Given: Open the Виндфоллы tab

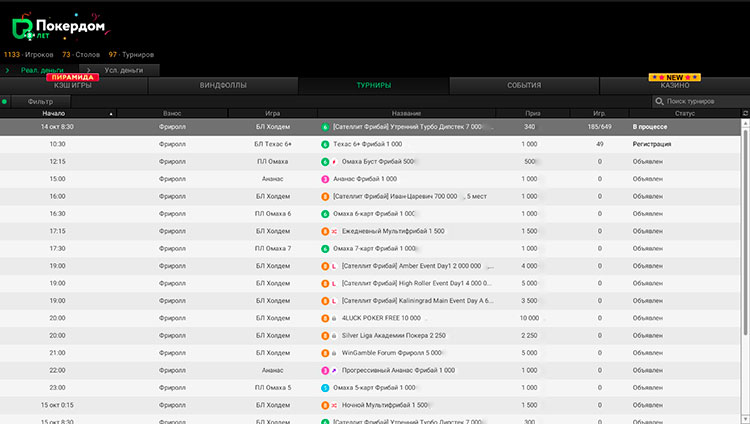Looking at the screenshot, I should (x=223, y=85).
